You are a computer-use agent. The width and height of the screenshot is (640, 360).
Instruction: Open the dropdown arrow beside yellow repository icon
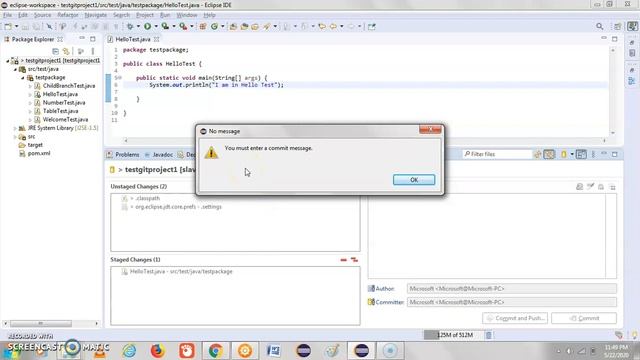click(x=572, y=154)
